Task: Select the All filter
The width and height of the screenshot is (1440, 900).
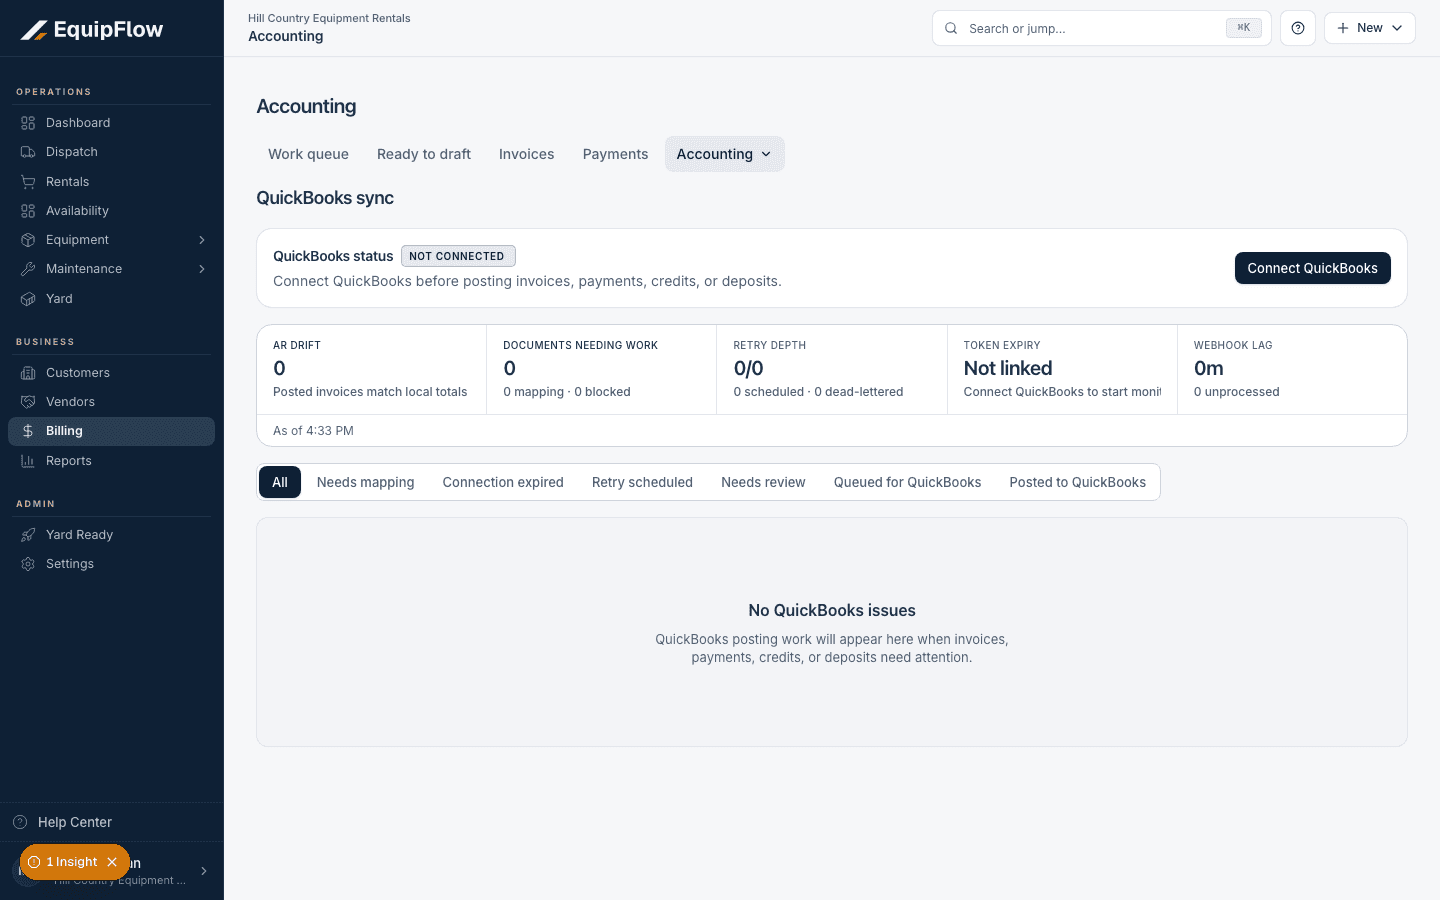Action: tap(280, 482)
